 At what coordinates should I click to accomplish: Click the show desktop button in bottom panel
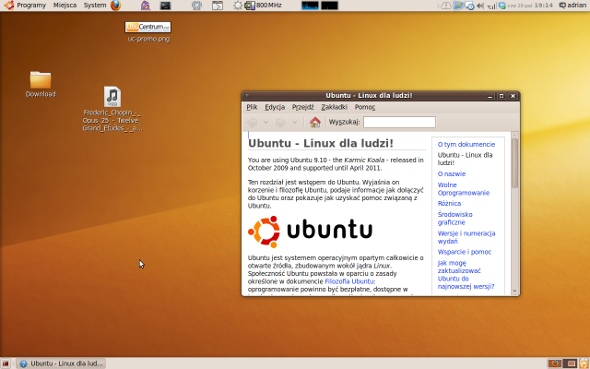tap(6, 363)
